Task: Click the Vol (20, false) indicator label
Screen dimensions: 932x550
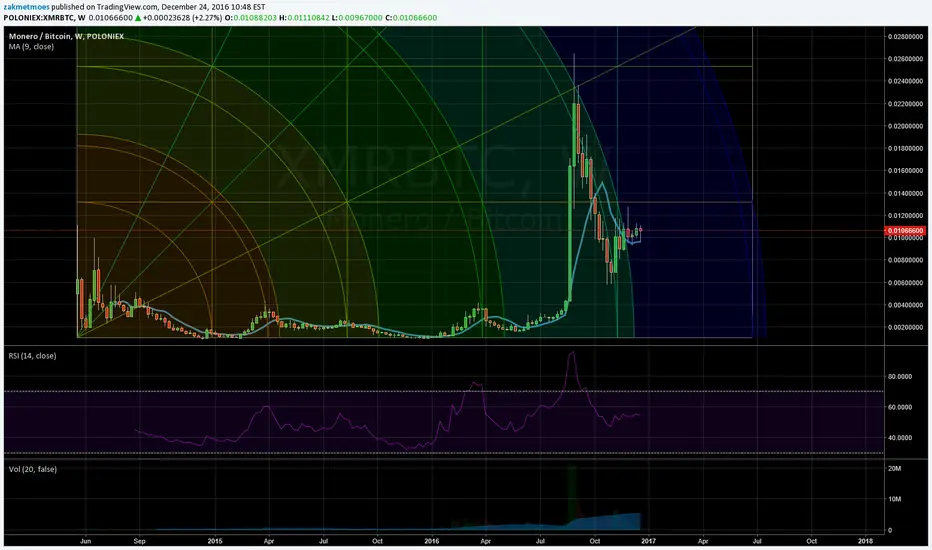Action: 33,469
